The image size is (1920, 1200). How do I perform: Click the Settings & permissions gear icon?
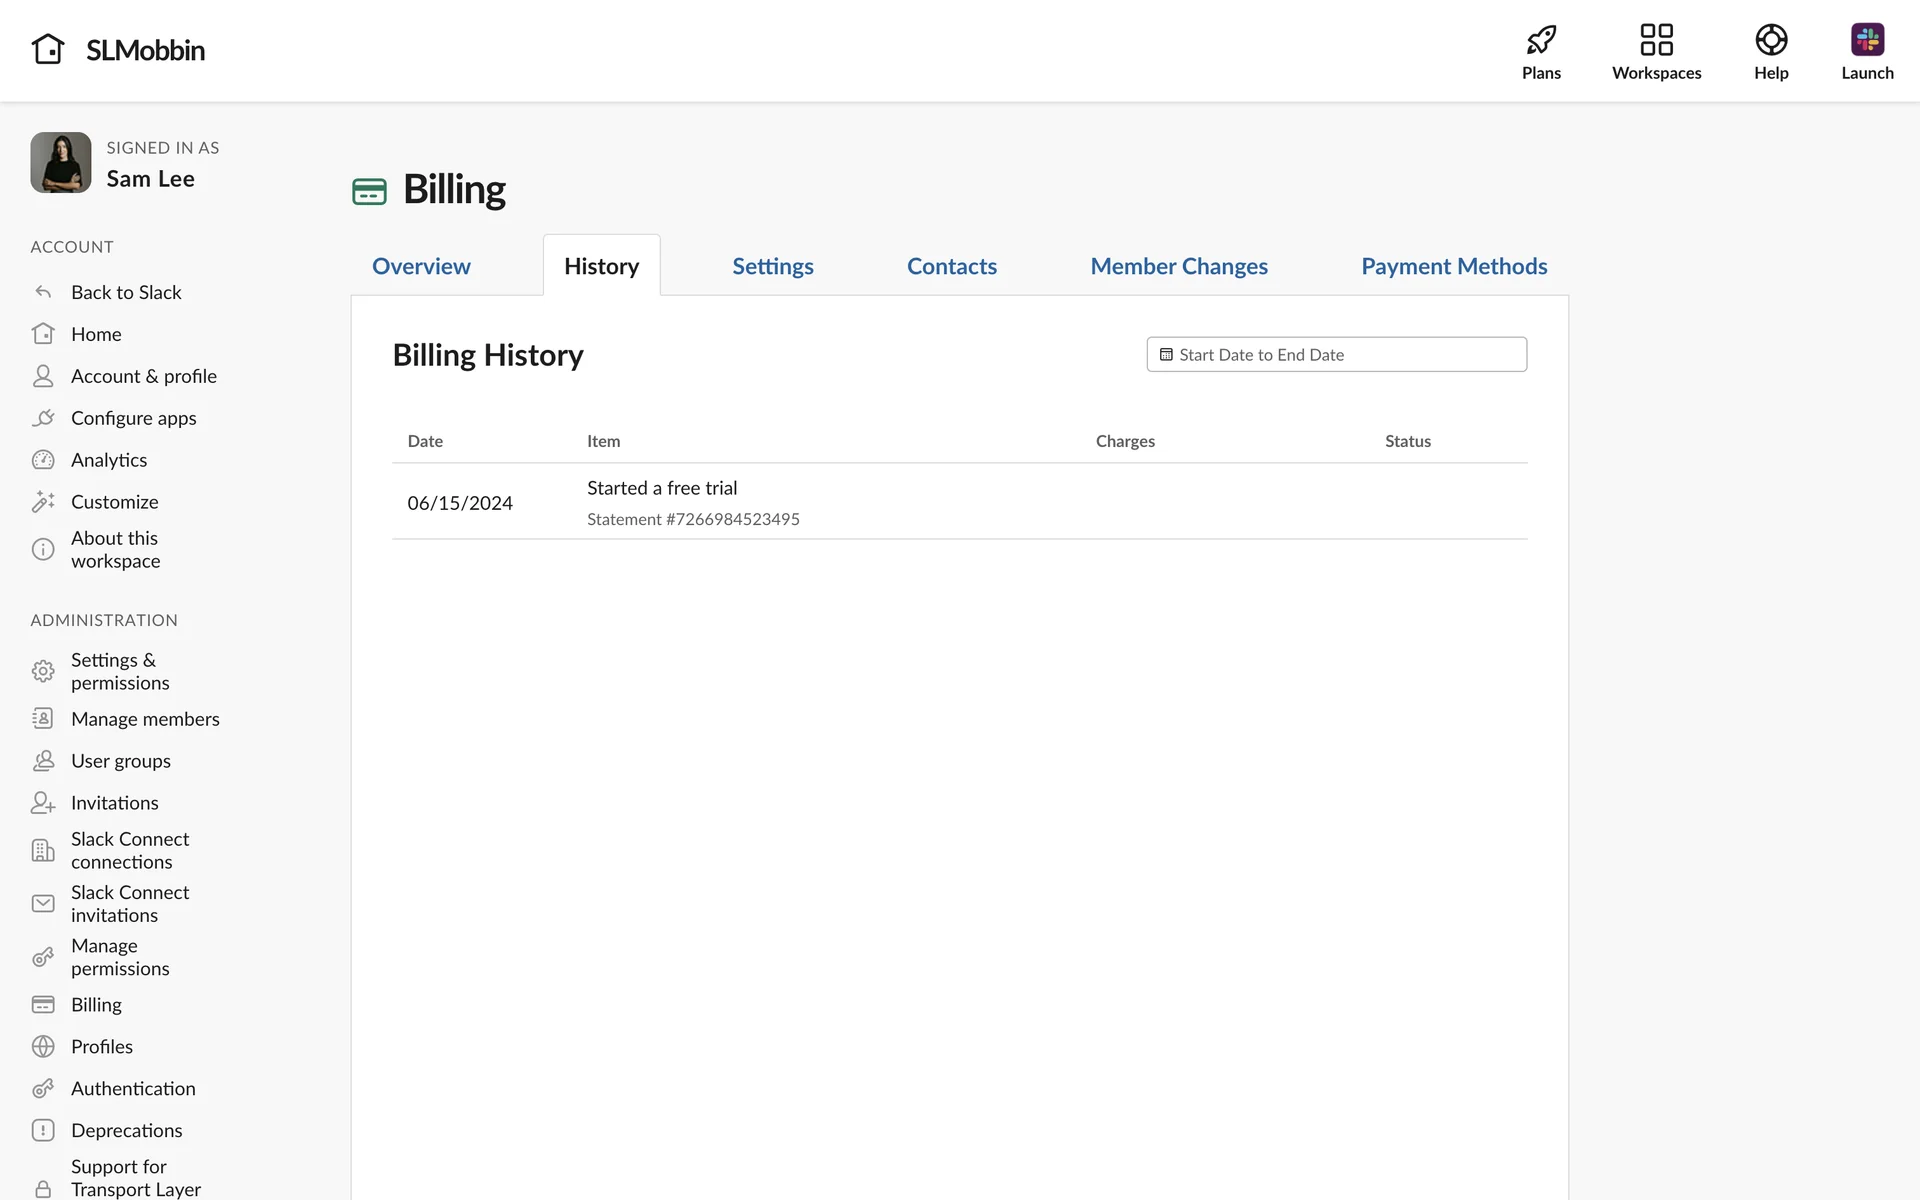coord(43,671)
